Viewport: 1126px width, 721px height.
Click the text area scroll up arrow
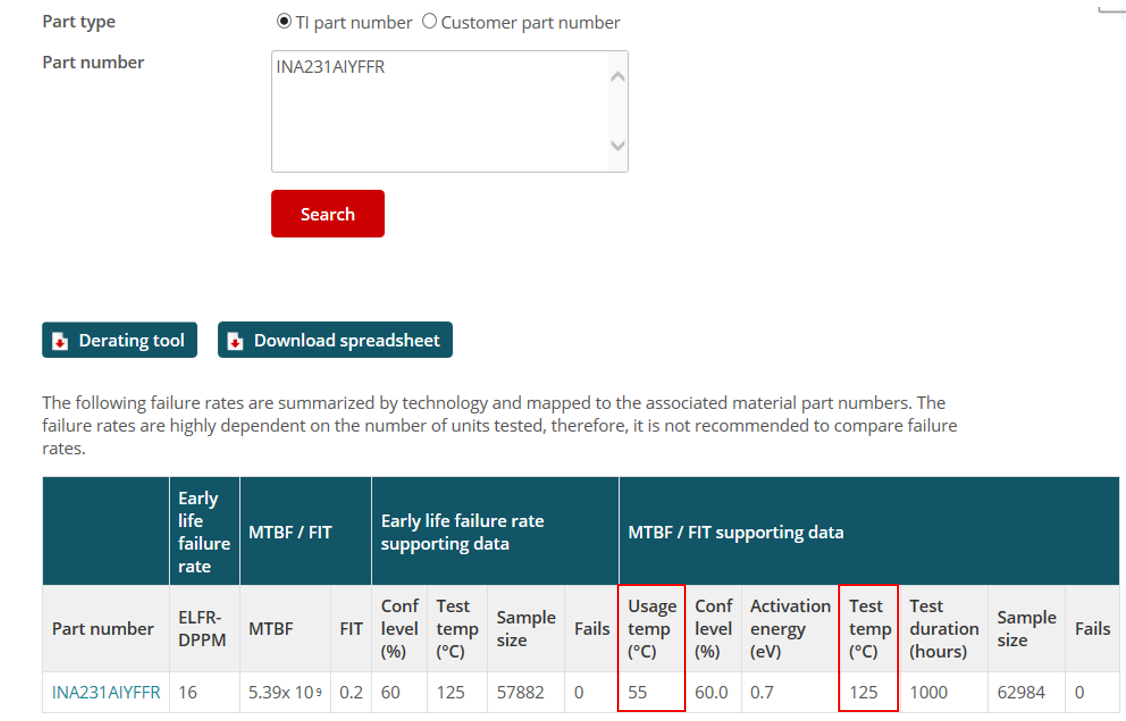pyautogui.click(x=618, y=77)
